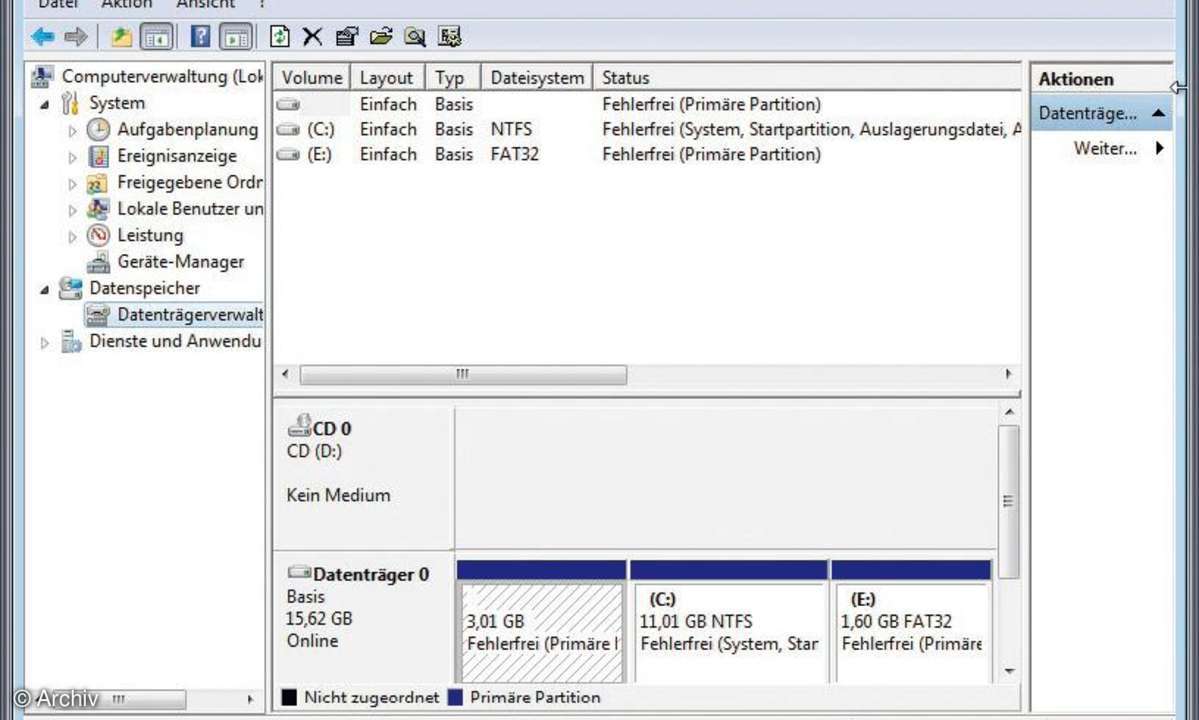Select the (E:) volume in the list
1199x720 pixels.
click(x=320, y=154)
